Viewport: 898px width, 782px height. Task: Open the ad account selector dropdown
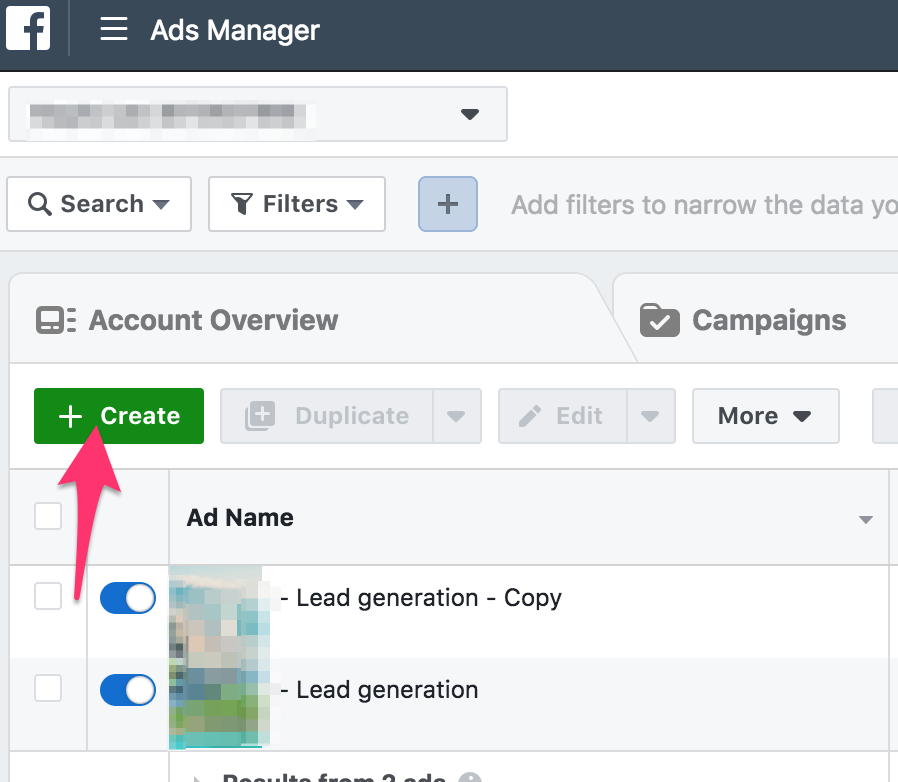point(258,114)
